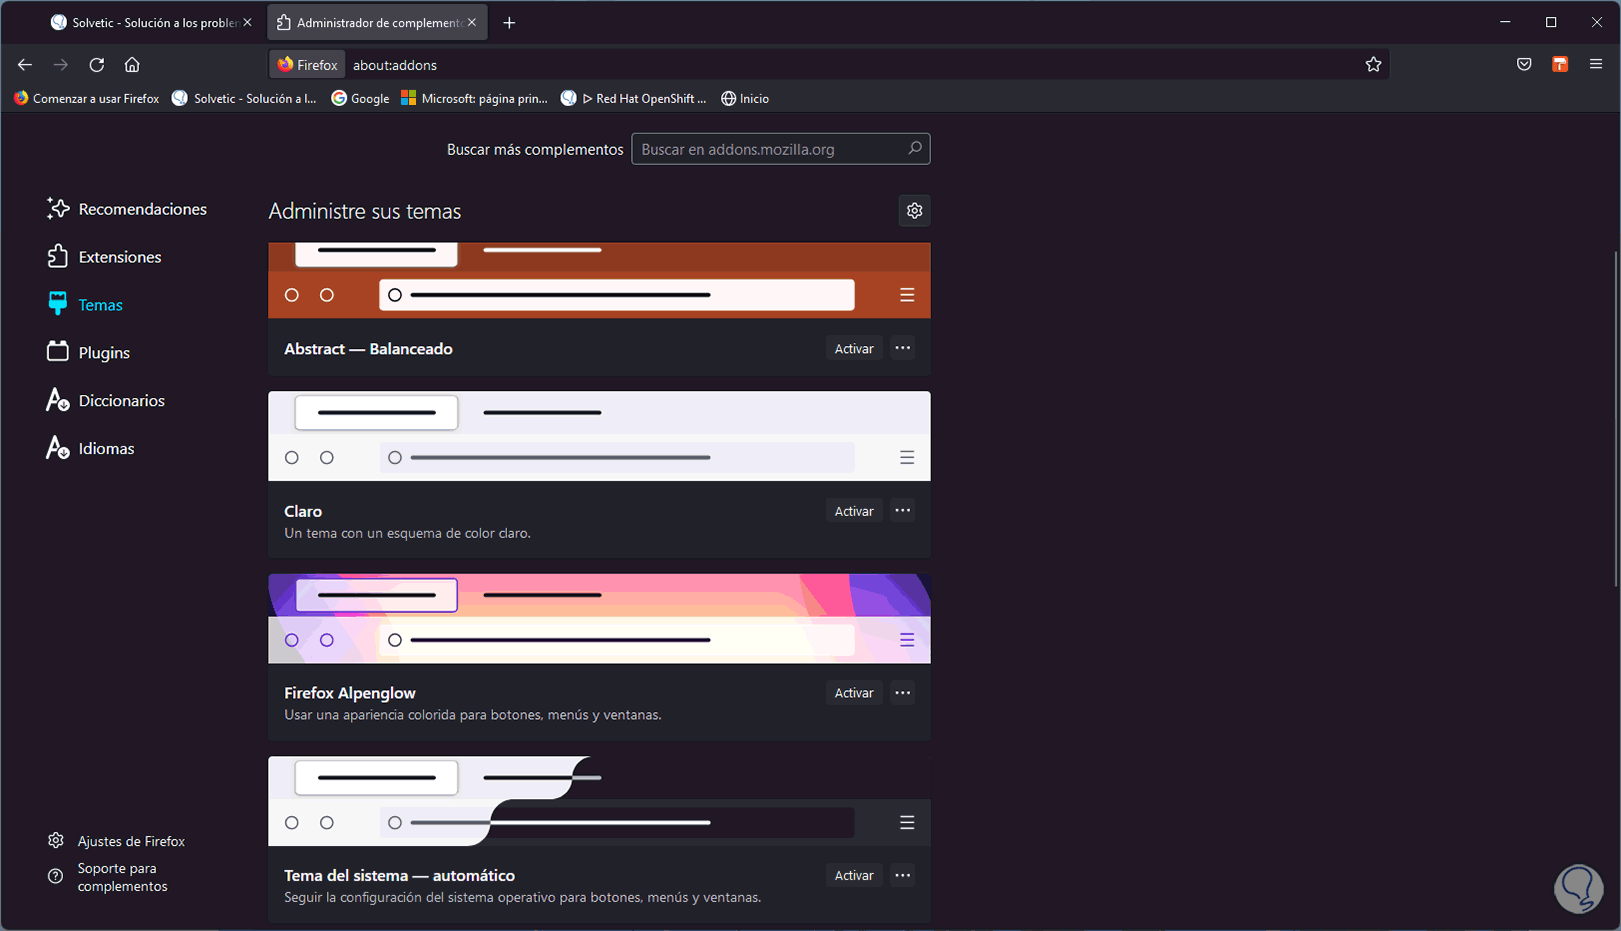Screen dimensions: 1621x931
Task: Open the Solvetic bookmark in bookmarks bar
Action: 245,98
